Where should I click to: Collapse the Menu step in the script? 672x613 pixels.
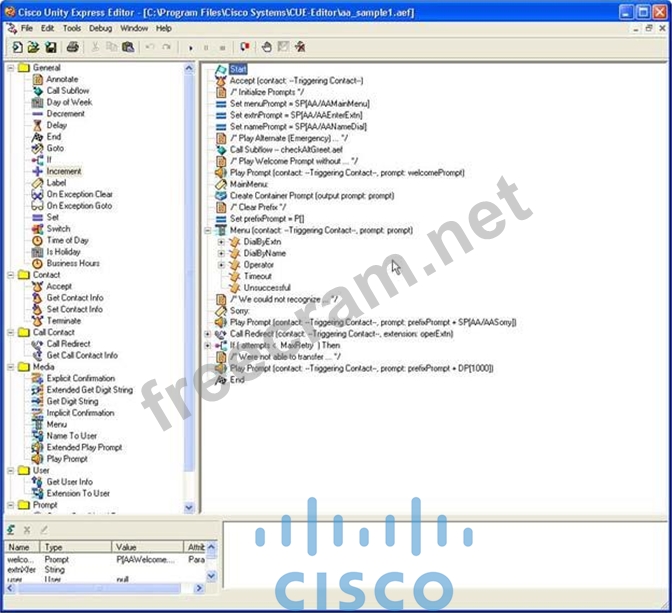click(207, 230)
